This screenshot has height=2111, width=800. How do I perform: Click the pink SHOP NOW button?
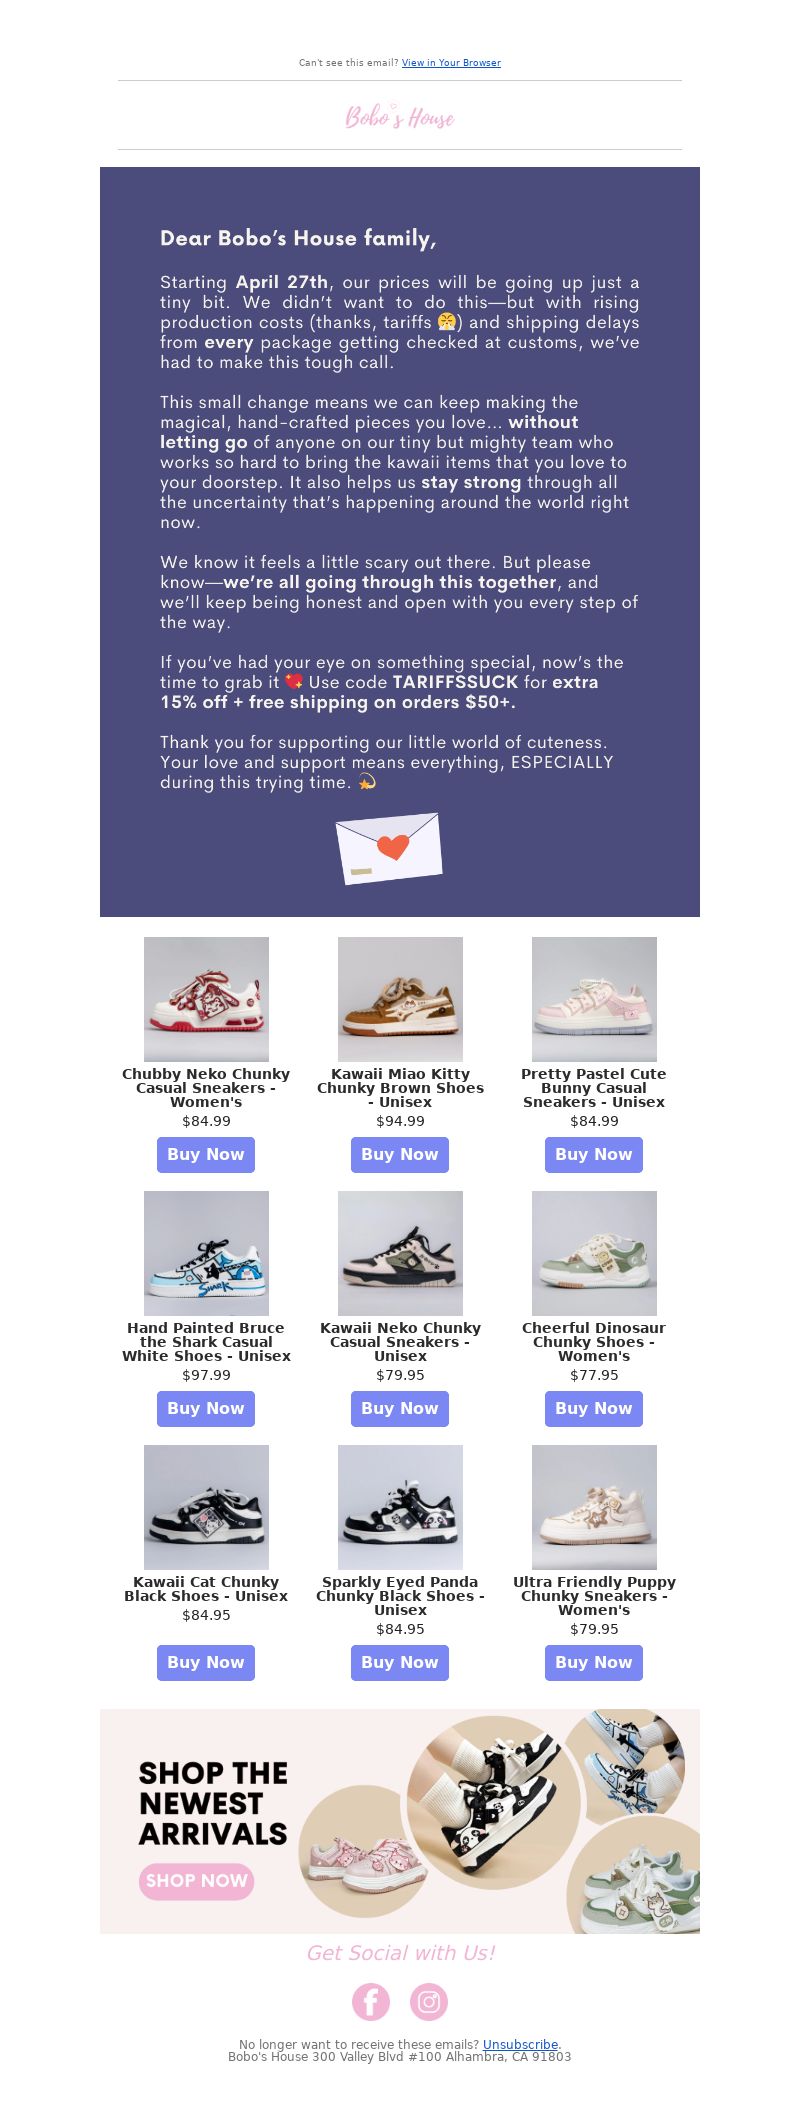point(196,1880)
